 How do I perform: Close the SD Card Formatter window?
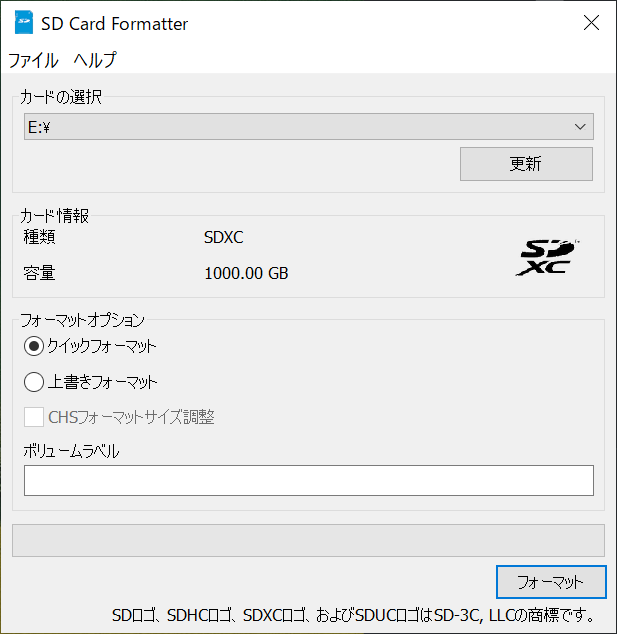point(591,23)
